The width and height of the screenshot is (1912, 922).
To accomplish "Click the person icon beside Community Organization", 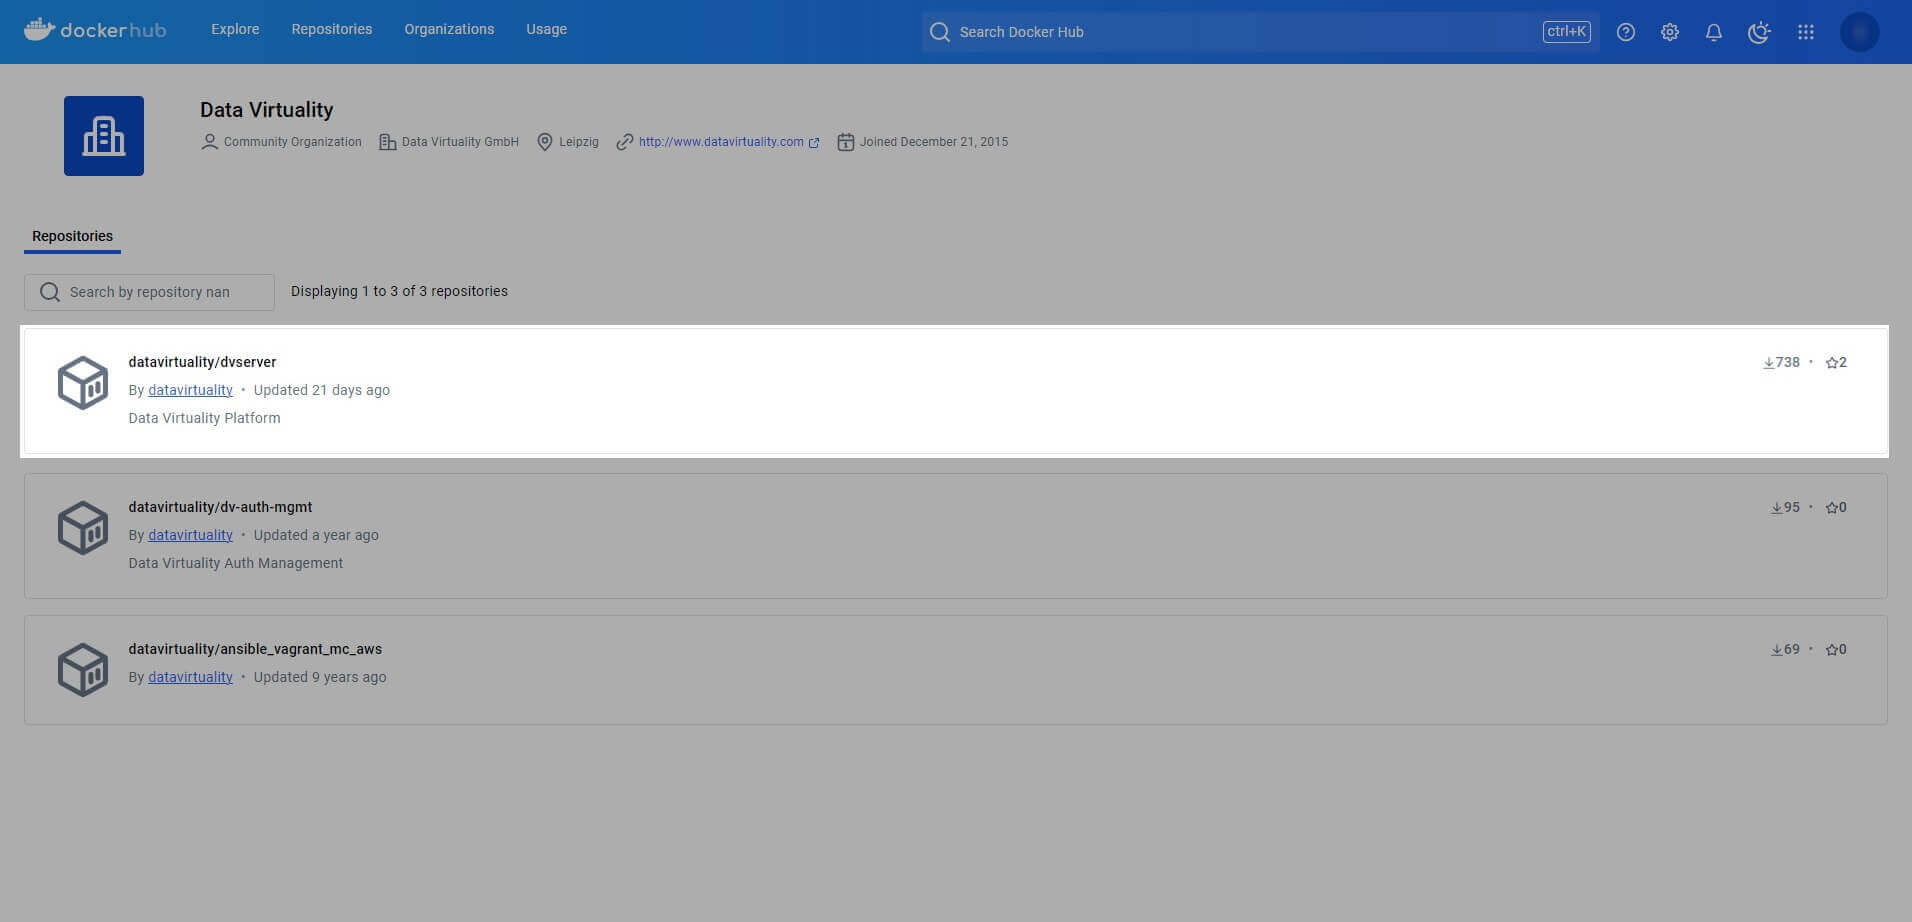I will (x=209, y=142).
